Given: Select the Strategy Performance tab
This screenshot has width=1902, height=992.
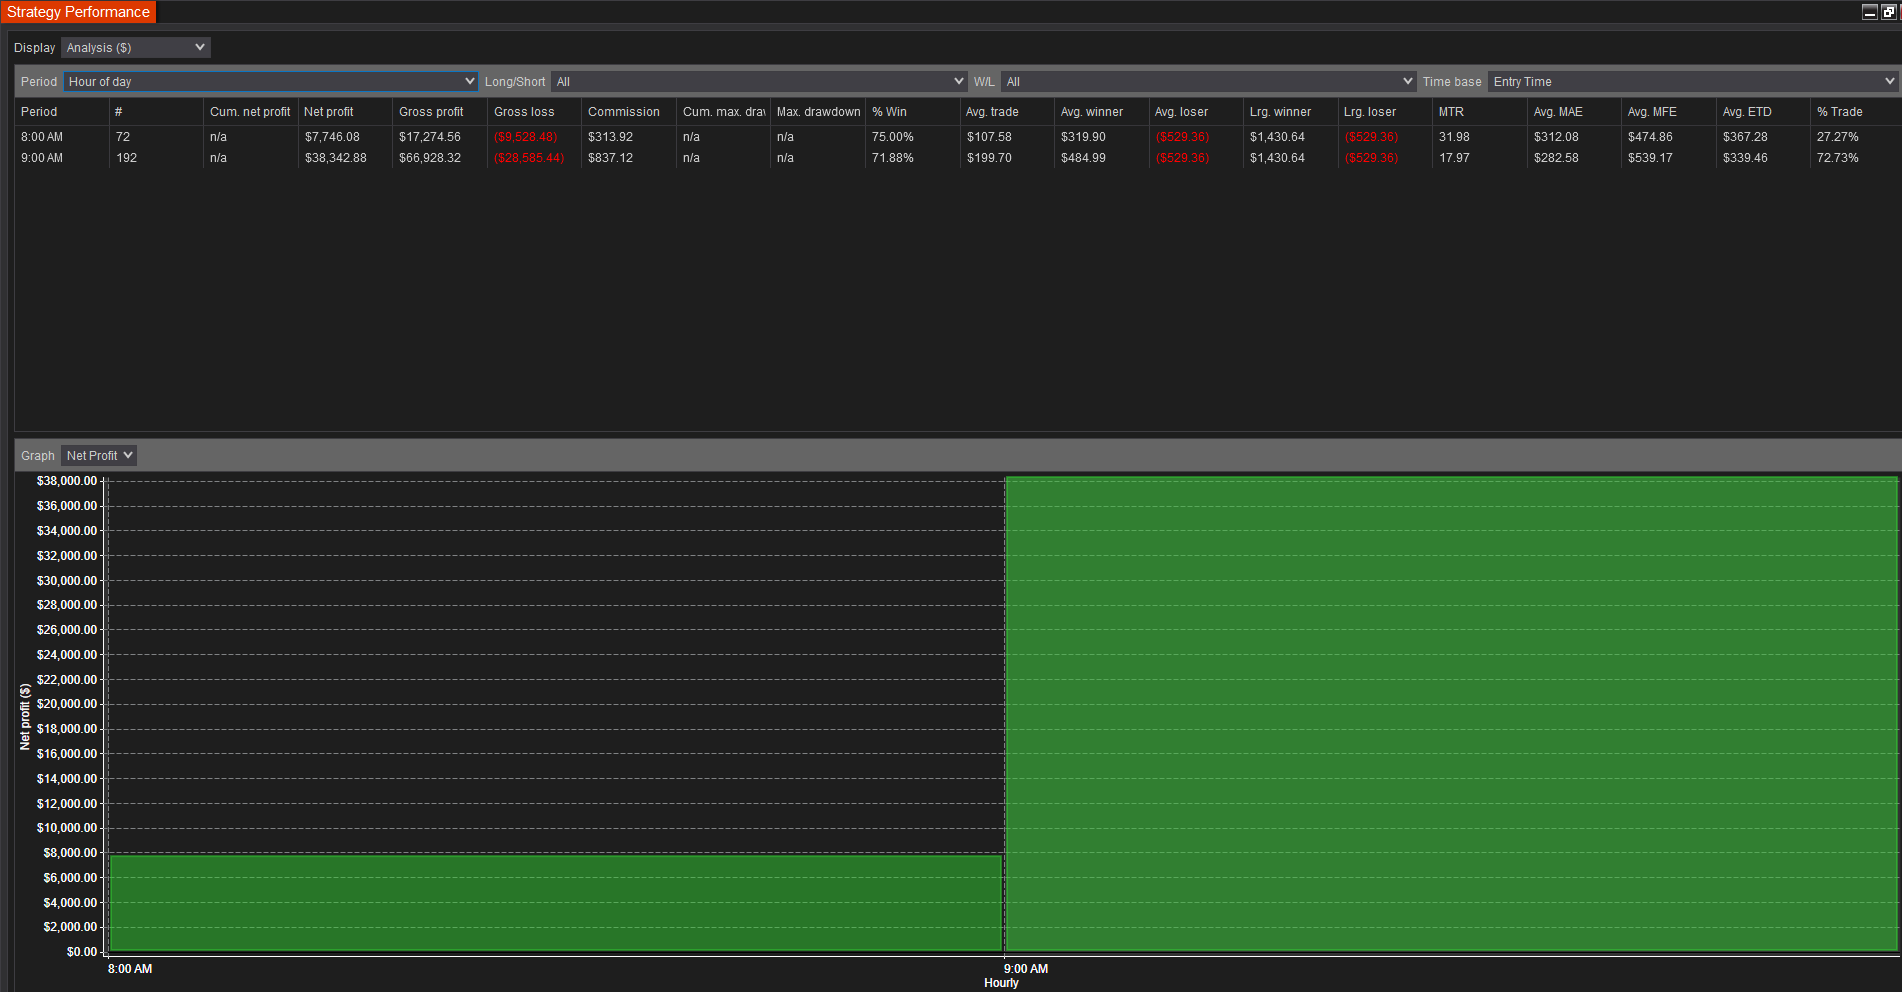Looking at the screenshot, I should coord(78,12).
